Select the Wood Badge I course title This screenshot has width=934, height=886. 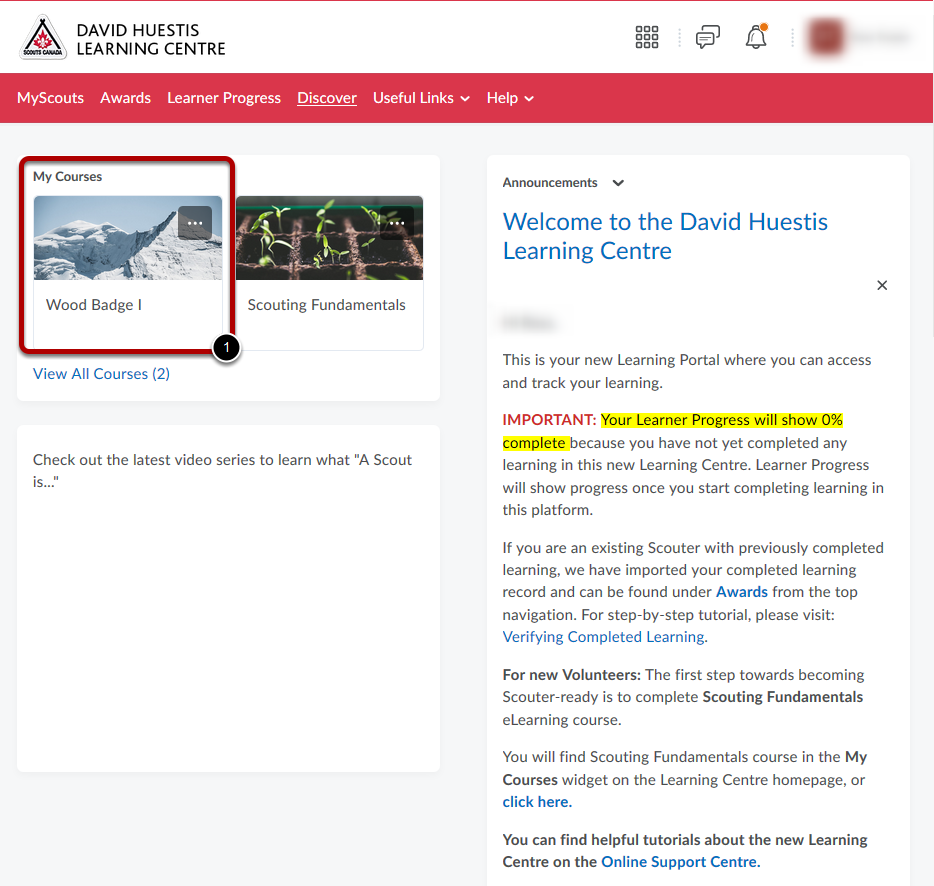[x=94, y=305]
